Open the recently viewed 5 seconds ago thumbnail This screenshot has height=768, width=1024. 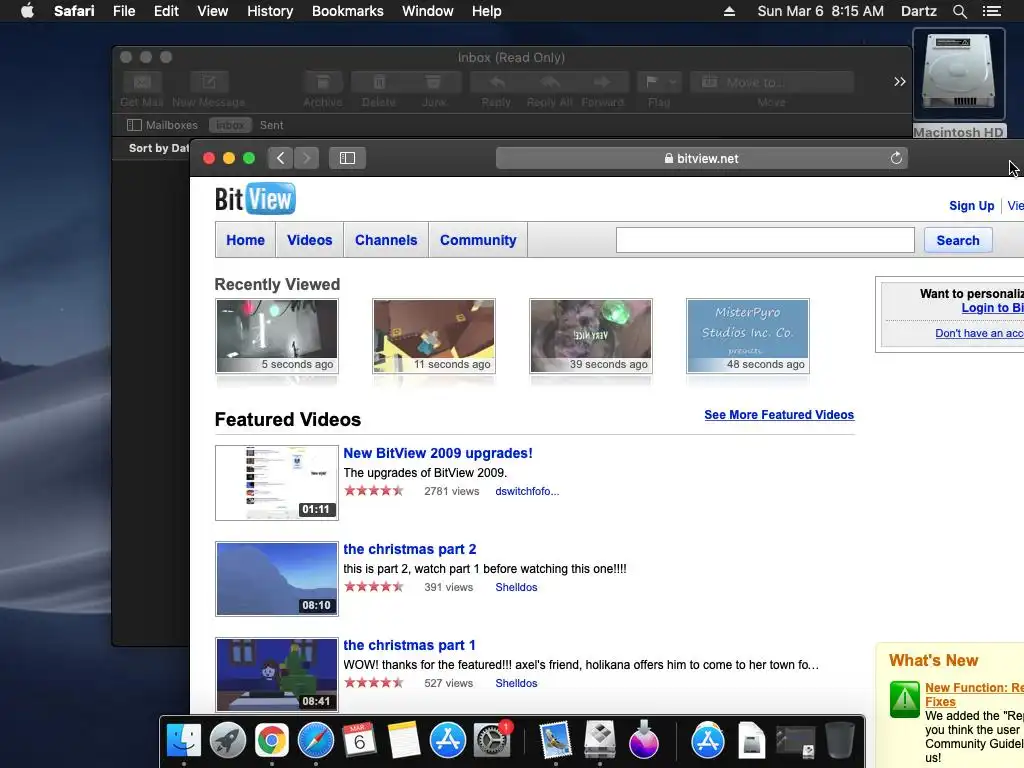[277, 336]
